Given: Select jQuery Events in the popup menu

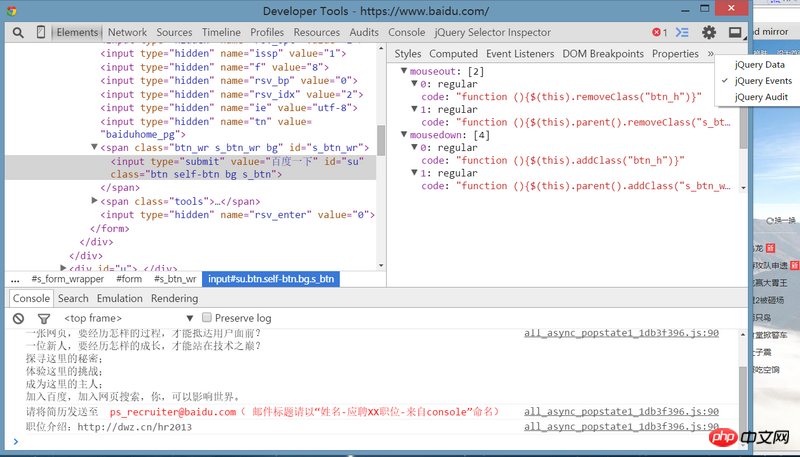Looking at the screenshot, I should tap(762, 81).
